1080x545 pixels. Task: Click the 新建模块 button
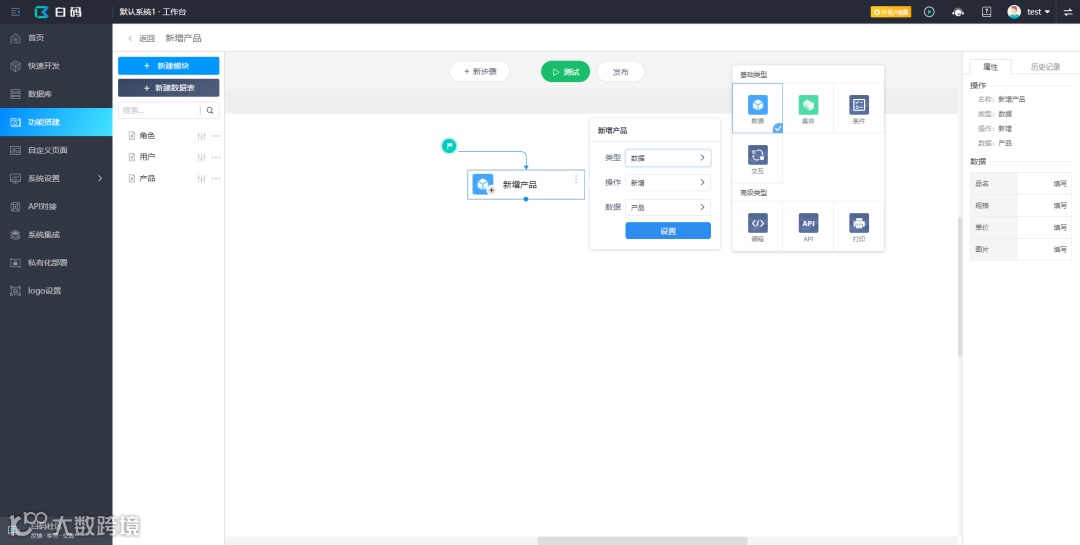pyautogui.click(x=169, y=65)
